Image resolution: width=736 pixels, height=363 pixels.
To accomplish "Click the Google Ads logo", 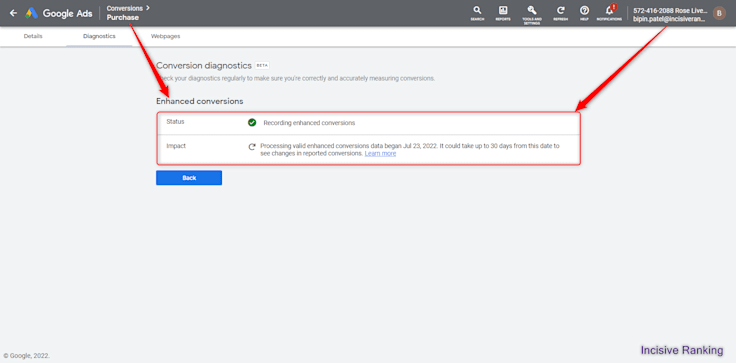I will pos(59,13).
